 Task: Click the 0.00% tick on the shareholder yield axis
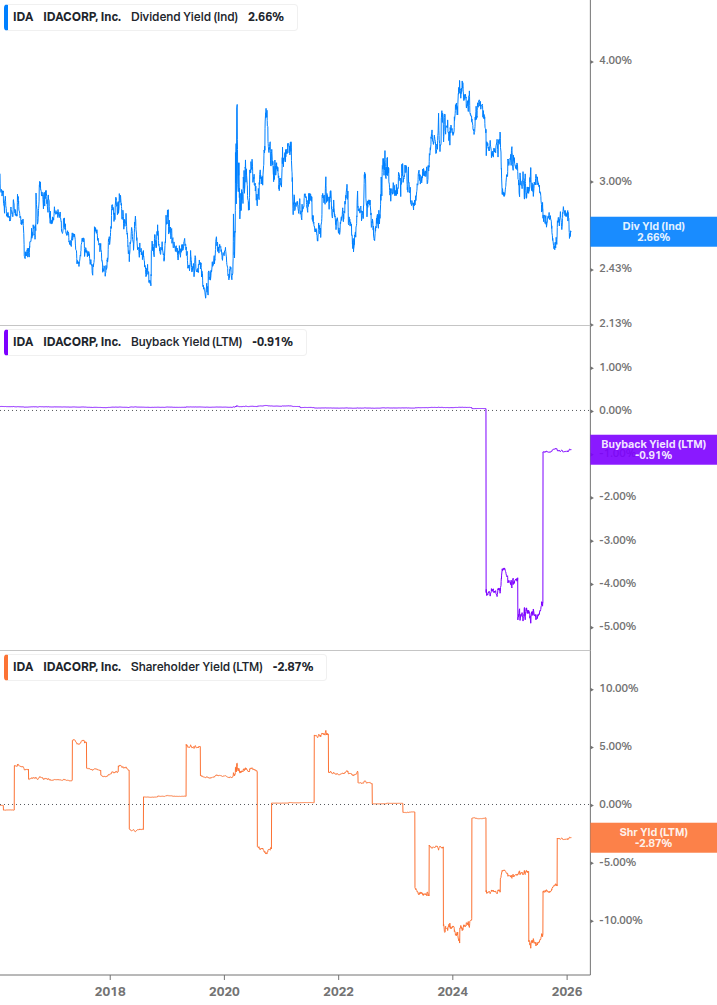click(x=615, y=804)
